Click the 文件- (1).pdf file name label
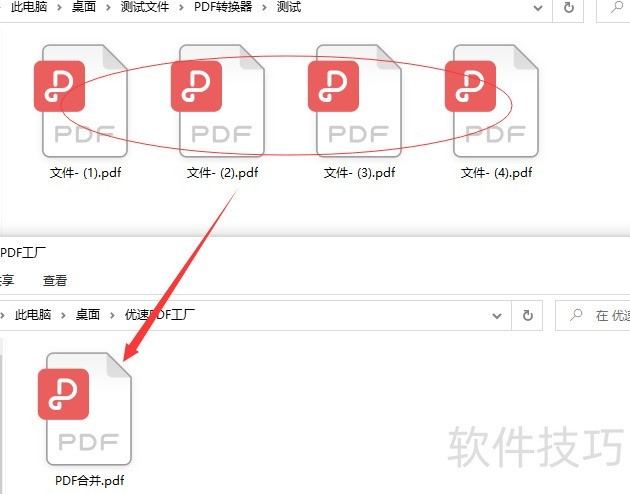This screenshot has width=630, height=494. pyautogui.click(x=85, y=173)
